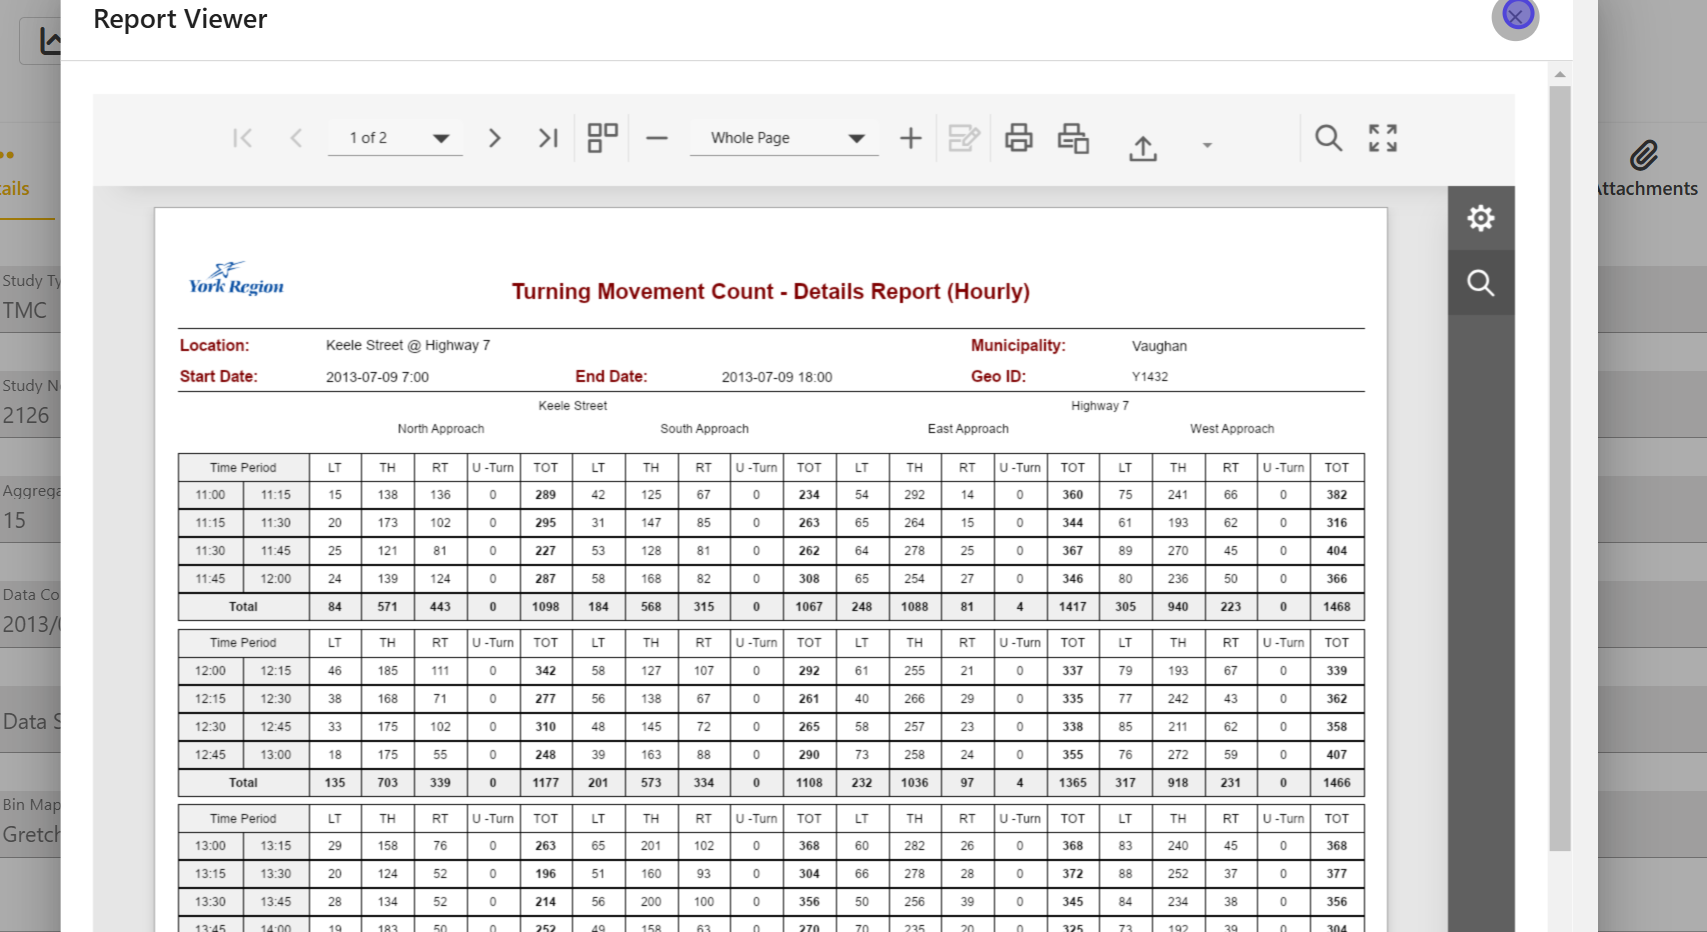Open the settings gear side panel
1707x932 pixels.
pyautogui.click(x=1481, y=218)
